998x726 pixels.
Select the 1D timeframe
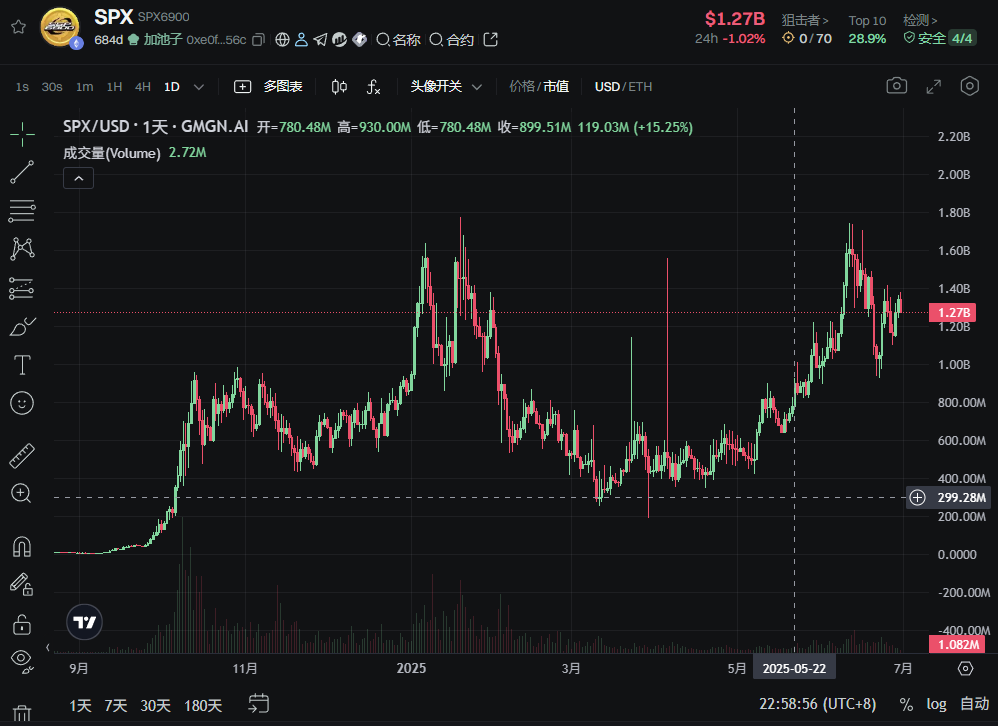[x=172, y=87]
